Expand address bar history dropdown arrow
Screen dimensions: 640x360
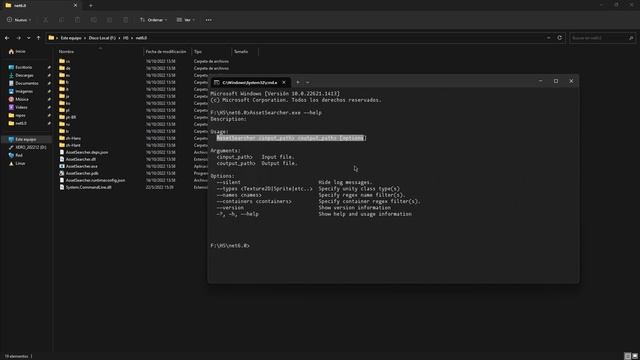pyautogui.click(x=549, y=38)
